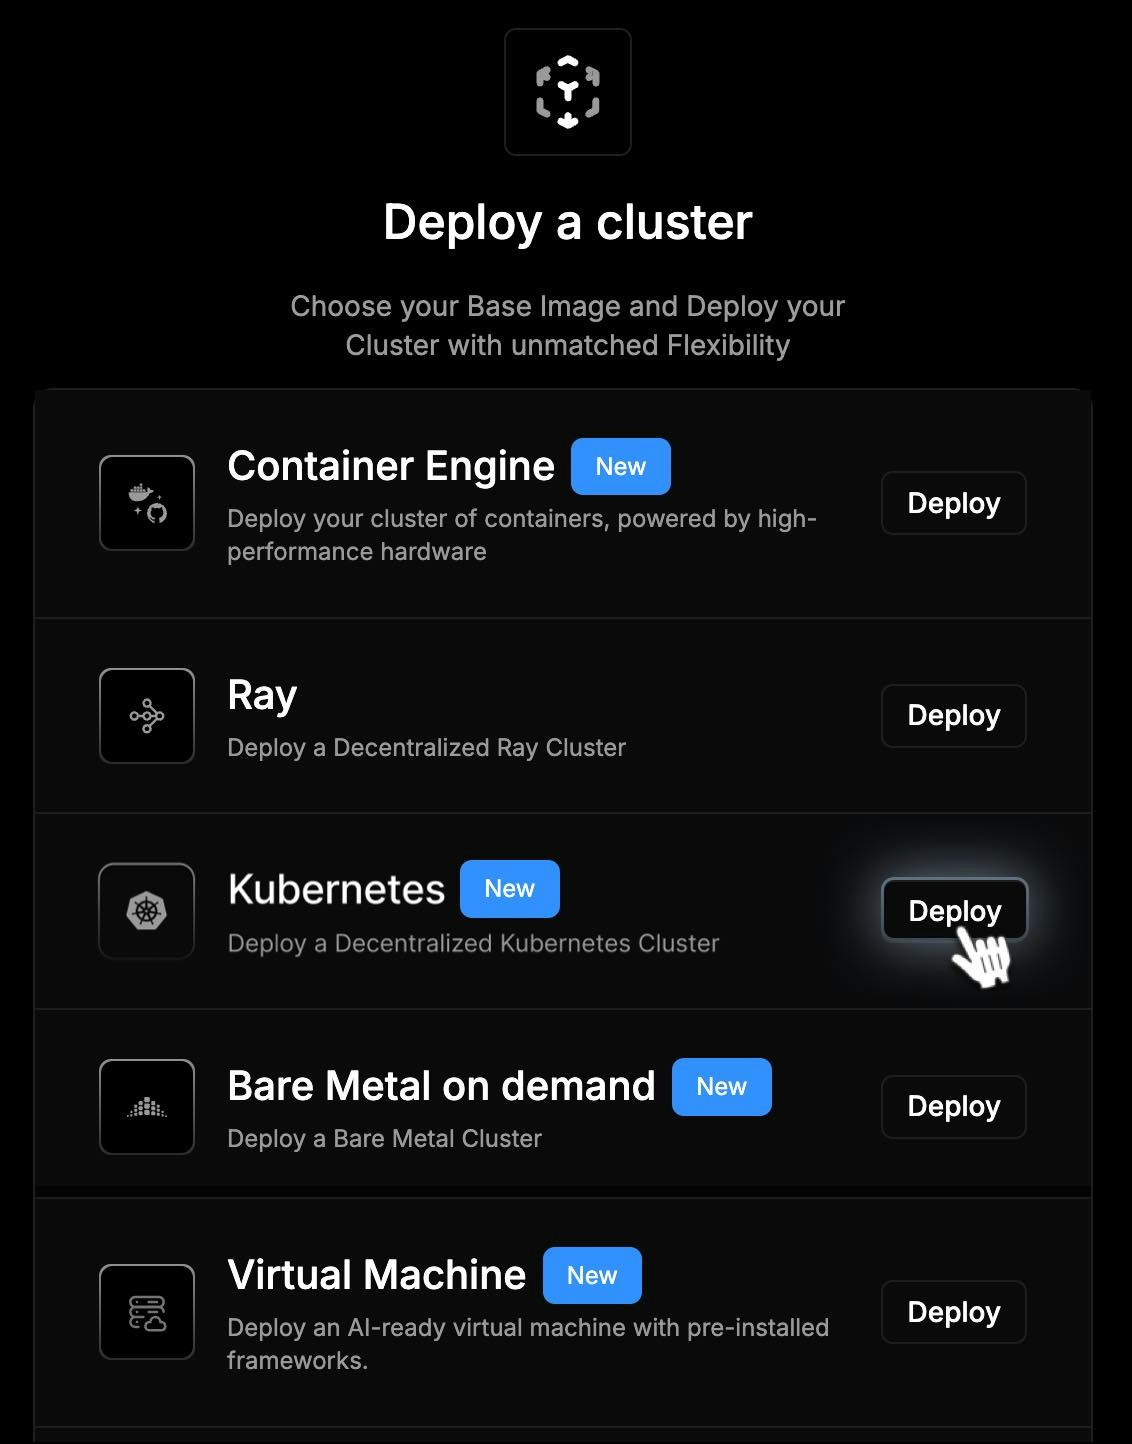Image resolution: width=1132 pixels, height=1444 pixels.
Task: Click 'Choose your Base Image' subtitle text
Action: pos(568,326)
